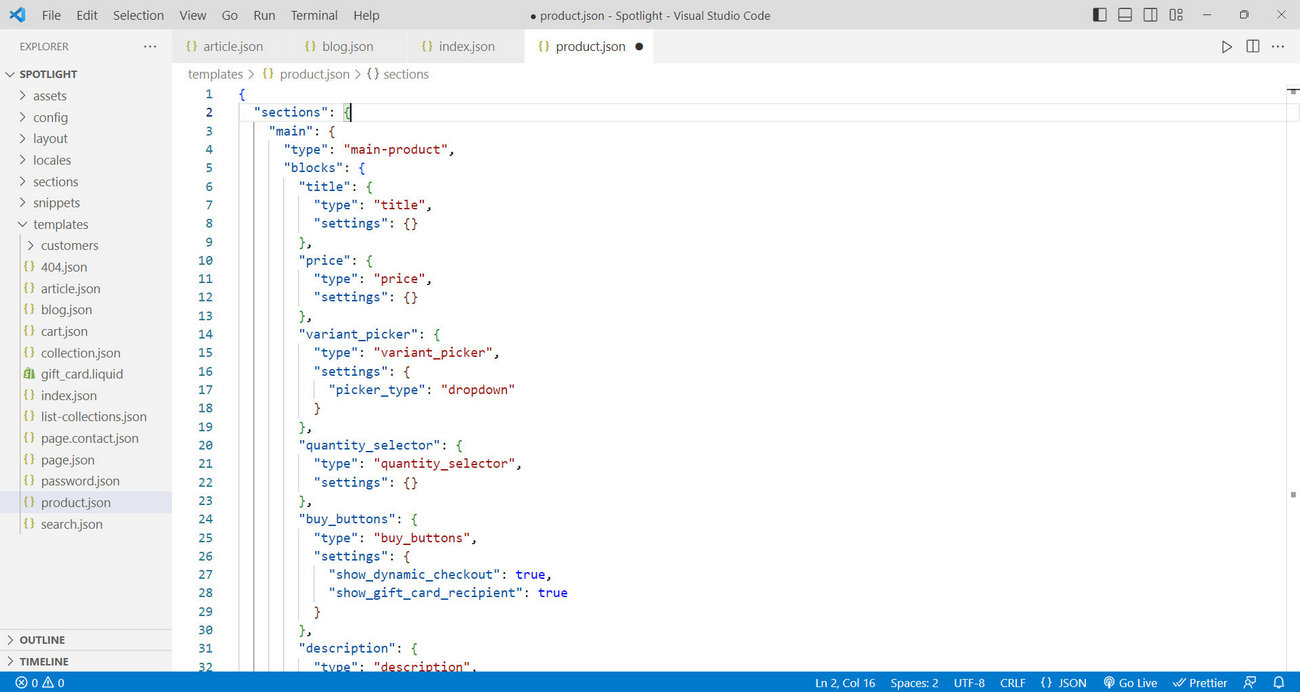The width and height of the screenshot is (1300, 692).
Task: Switch to the index.json tab
Action: [x=466, y=47]
